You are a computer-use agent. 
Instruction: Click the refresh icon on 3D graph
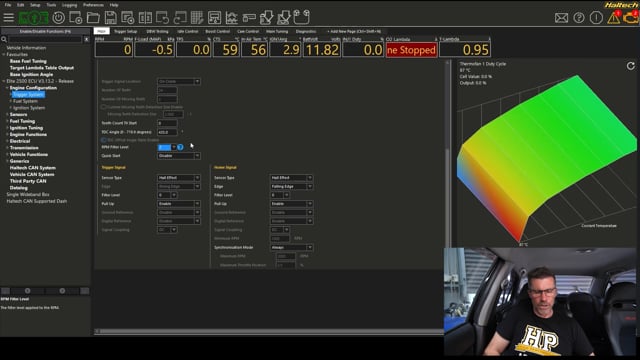click(x=631, y=66)
